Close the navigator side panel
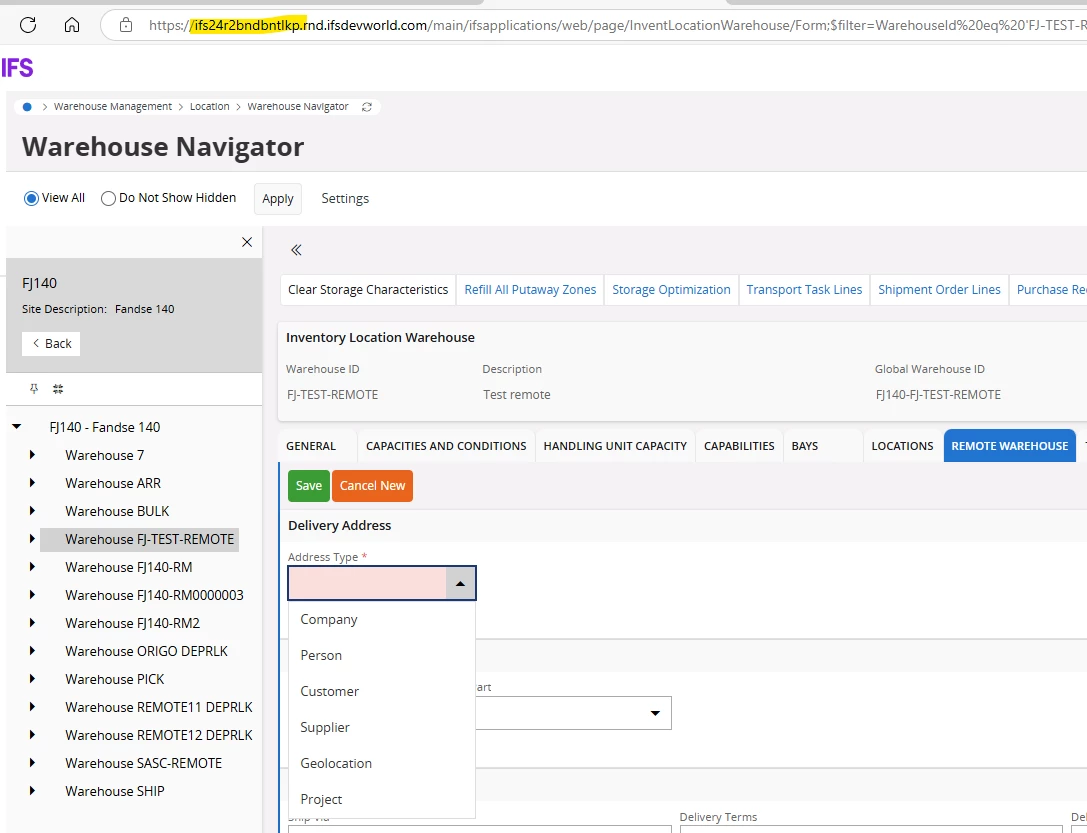This screenshot has width=1087, height=833. (x=247, y=242)
